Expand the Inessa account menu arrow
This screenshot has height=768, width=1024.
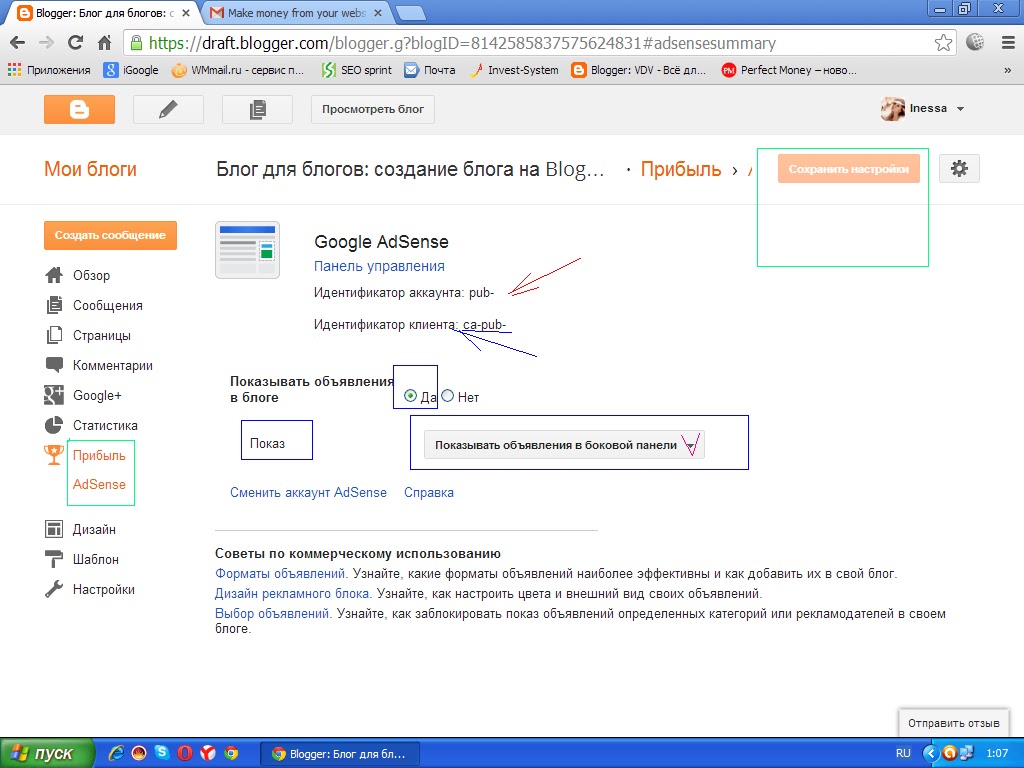(960, 109)
